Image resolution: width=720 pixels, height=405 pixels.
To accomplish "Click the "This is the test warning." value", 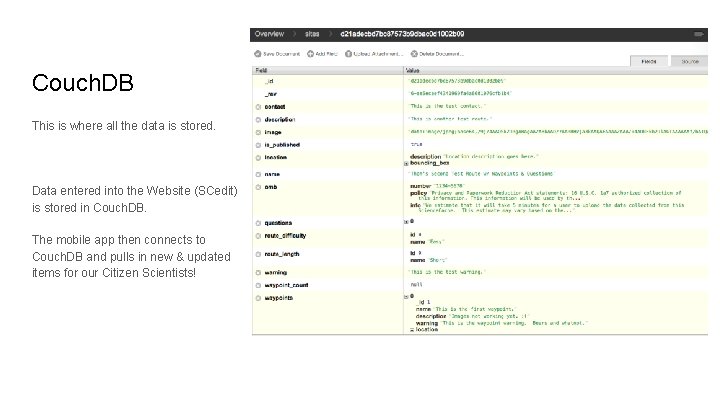I will (447, 272).
